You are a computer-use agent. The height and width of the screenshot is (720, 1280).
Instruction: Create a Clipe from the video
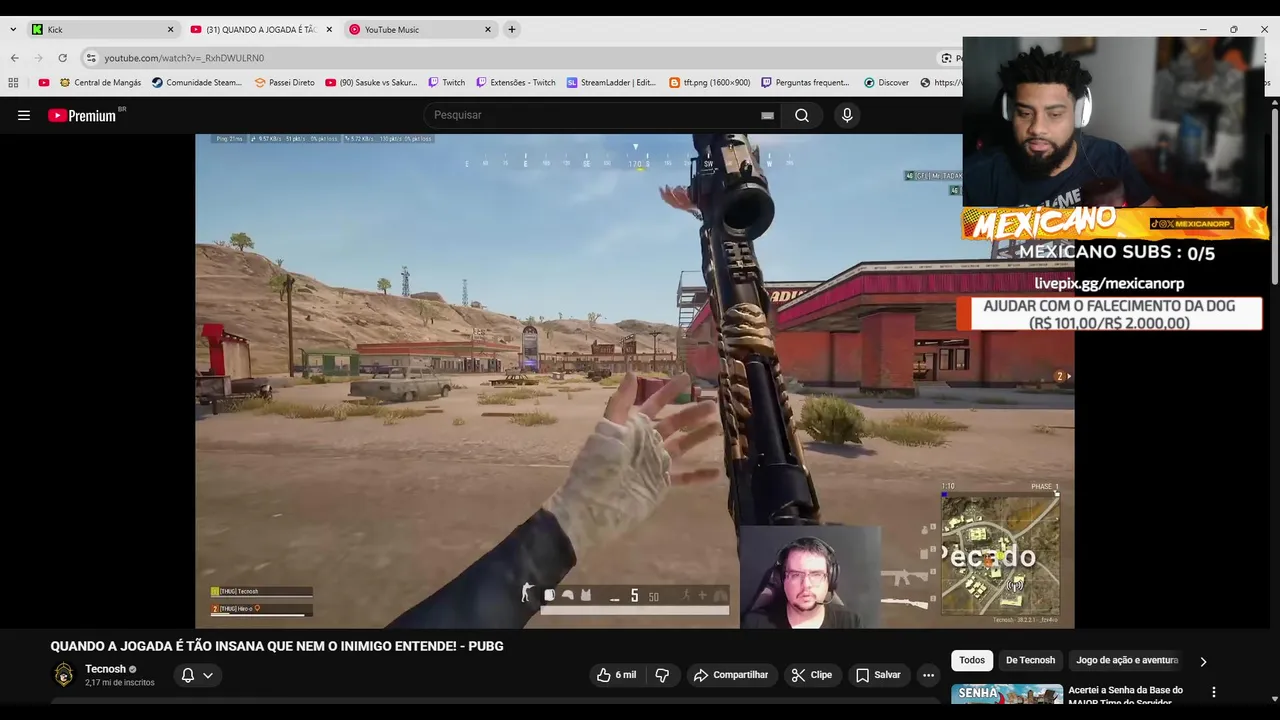(x=812, y=675)
